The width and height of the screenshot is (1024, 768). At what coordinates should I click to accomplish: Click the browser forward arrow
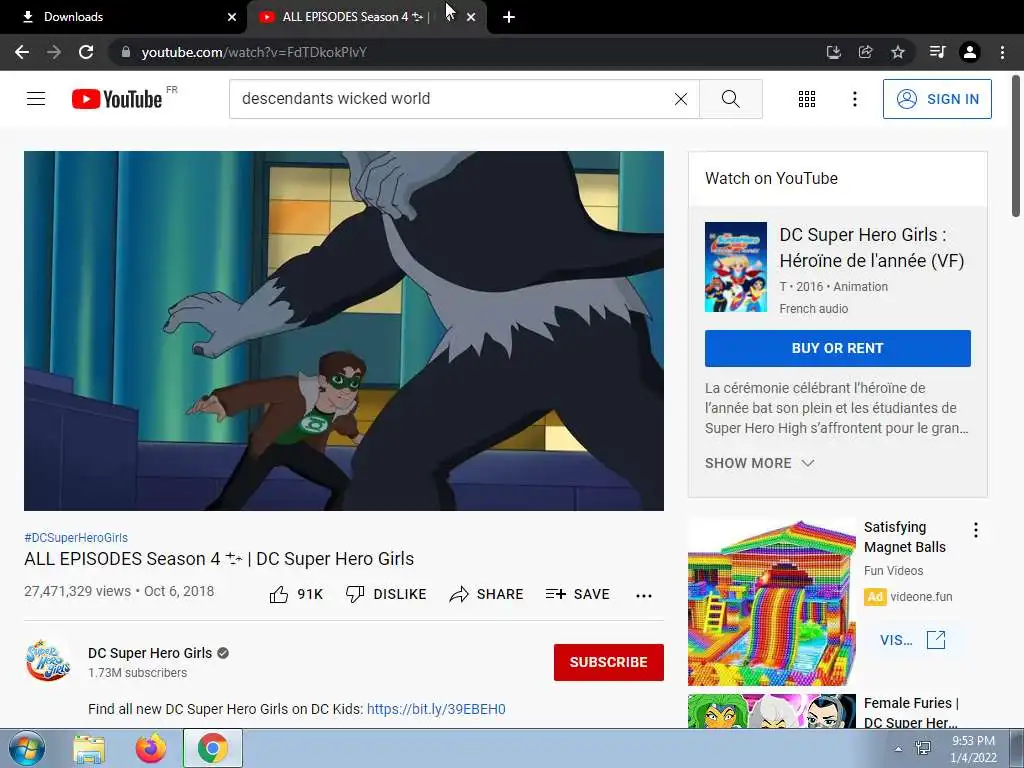54,52
